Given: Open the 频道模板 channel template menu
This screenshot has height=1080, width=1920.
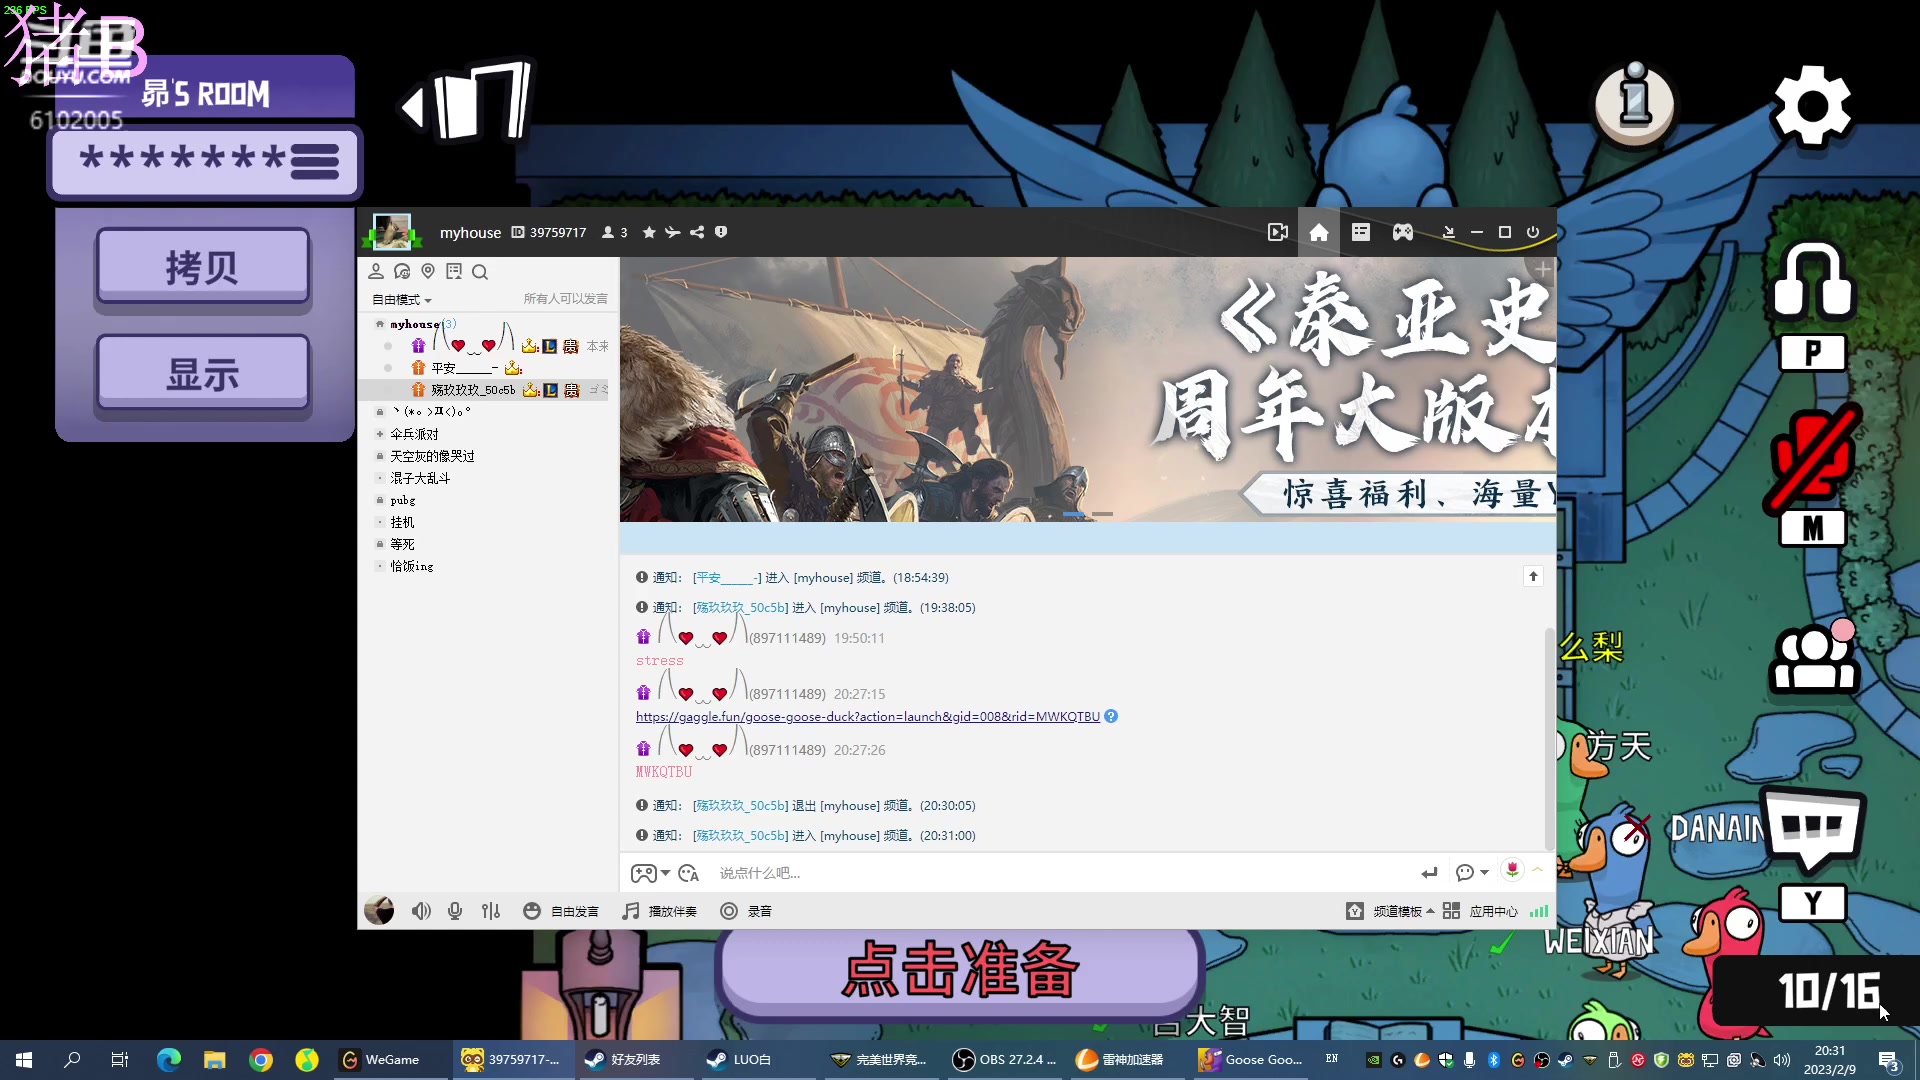Looking at the screenshot, I should (x=1390, y=911).
